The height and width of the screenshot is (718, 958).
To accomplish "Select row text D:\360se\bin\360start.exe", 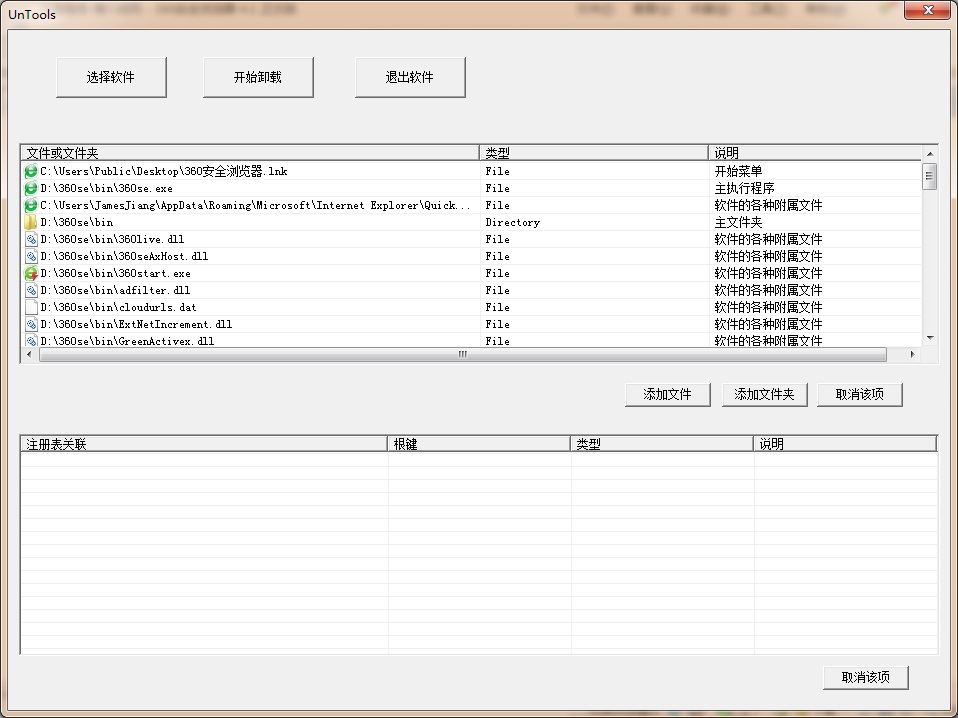I will click(115, 273).
